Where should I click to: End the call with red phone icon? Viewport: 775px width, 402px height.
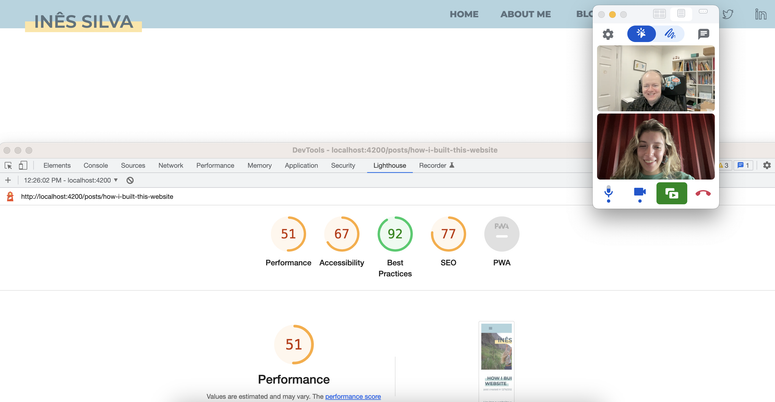(702, 193)
